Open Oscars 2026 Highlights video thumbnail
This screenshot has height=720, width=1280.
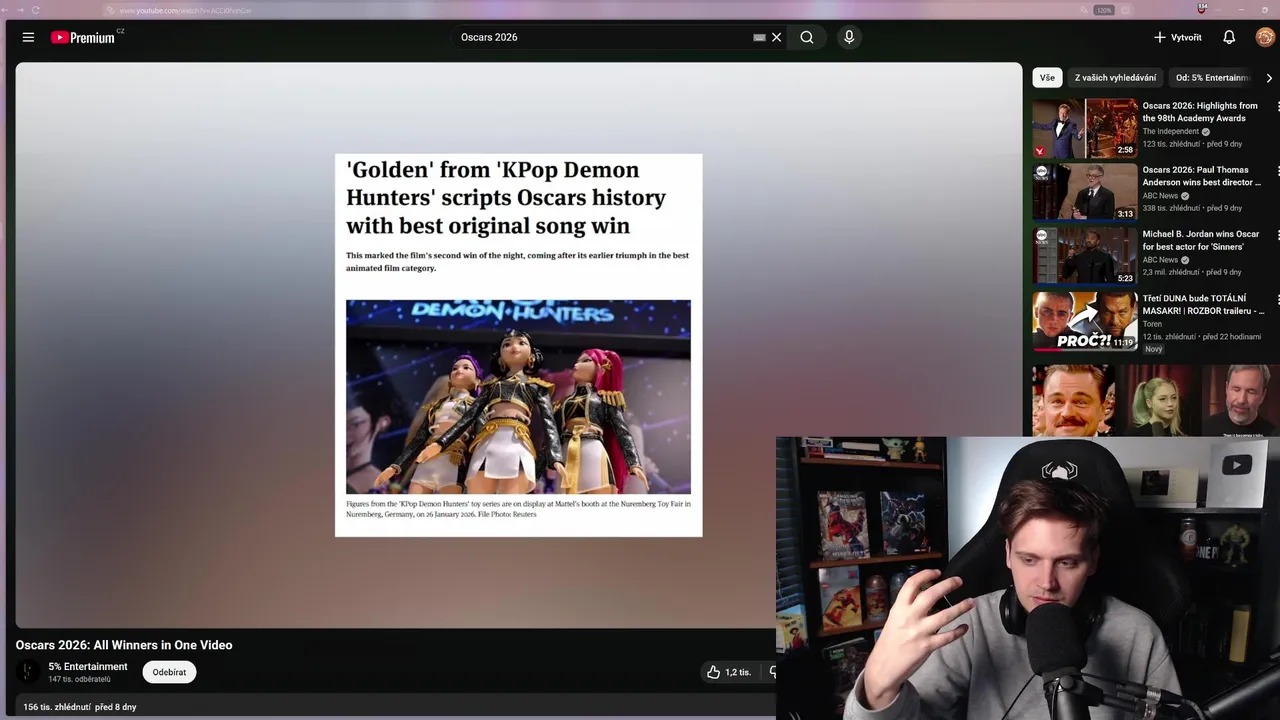(1085, 128)
